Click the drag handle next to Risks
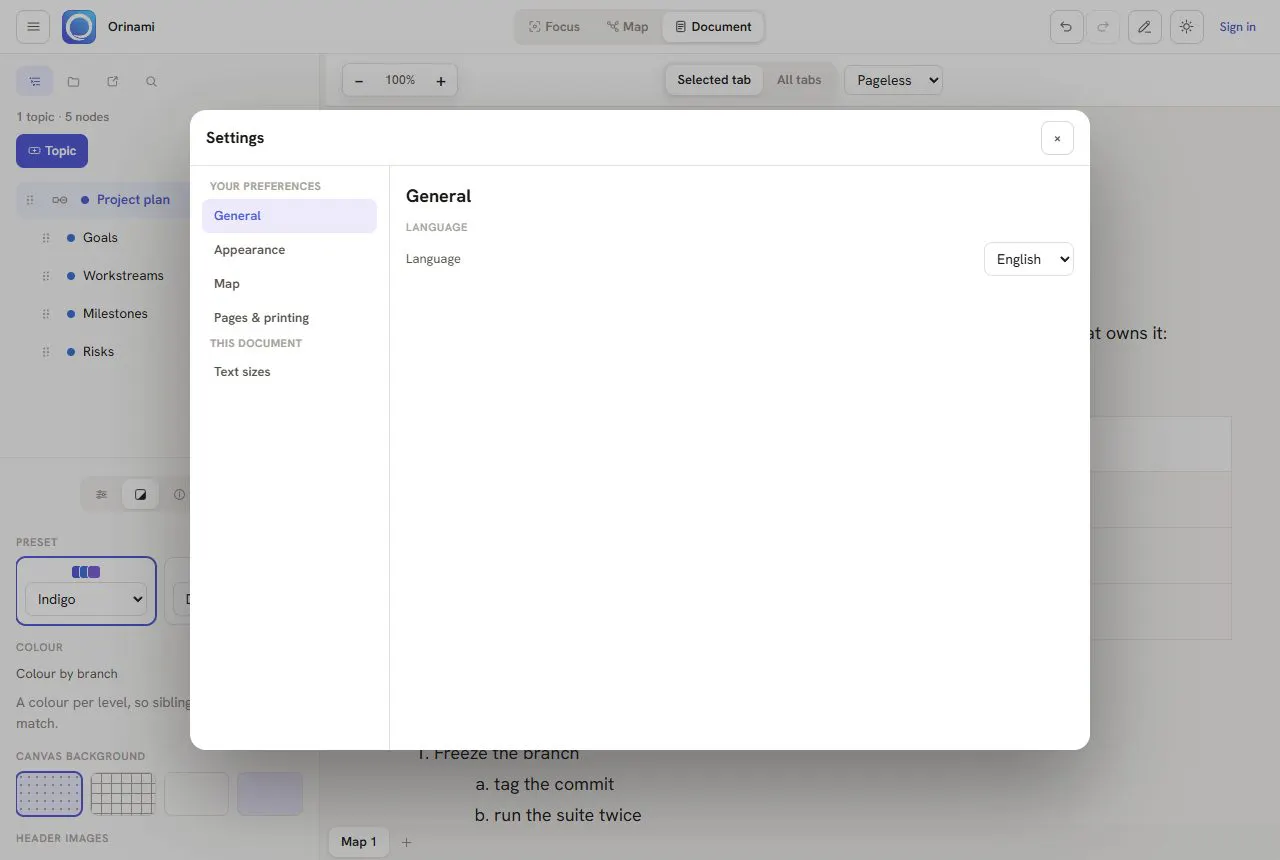The image size is (1280, 860). click(46, 352)
